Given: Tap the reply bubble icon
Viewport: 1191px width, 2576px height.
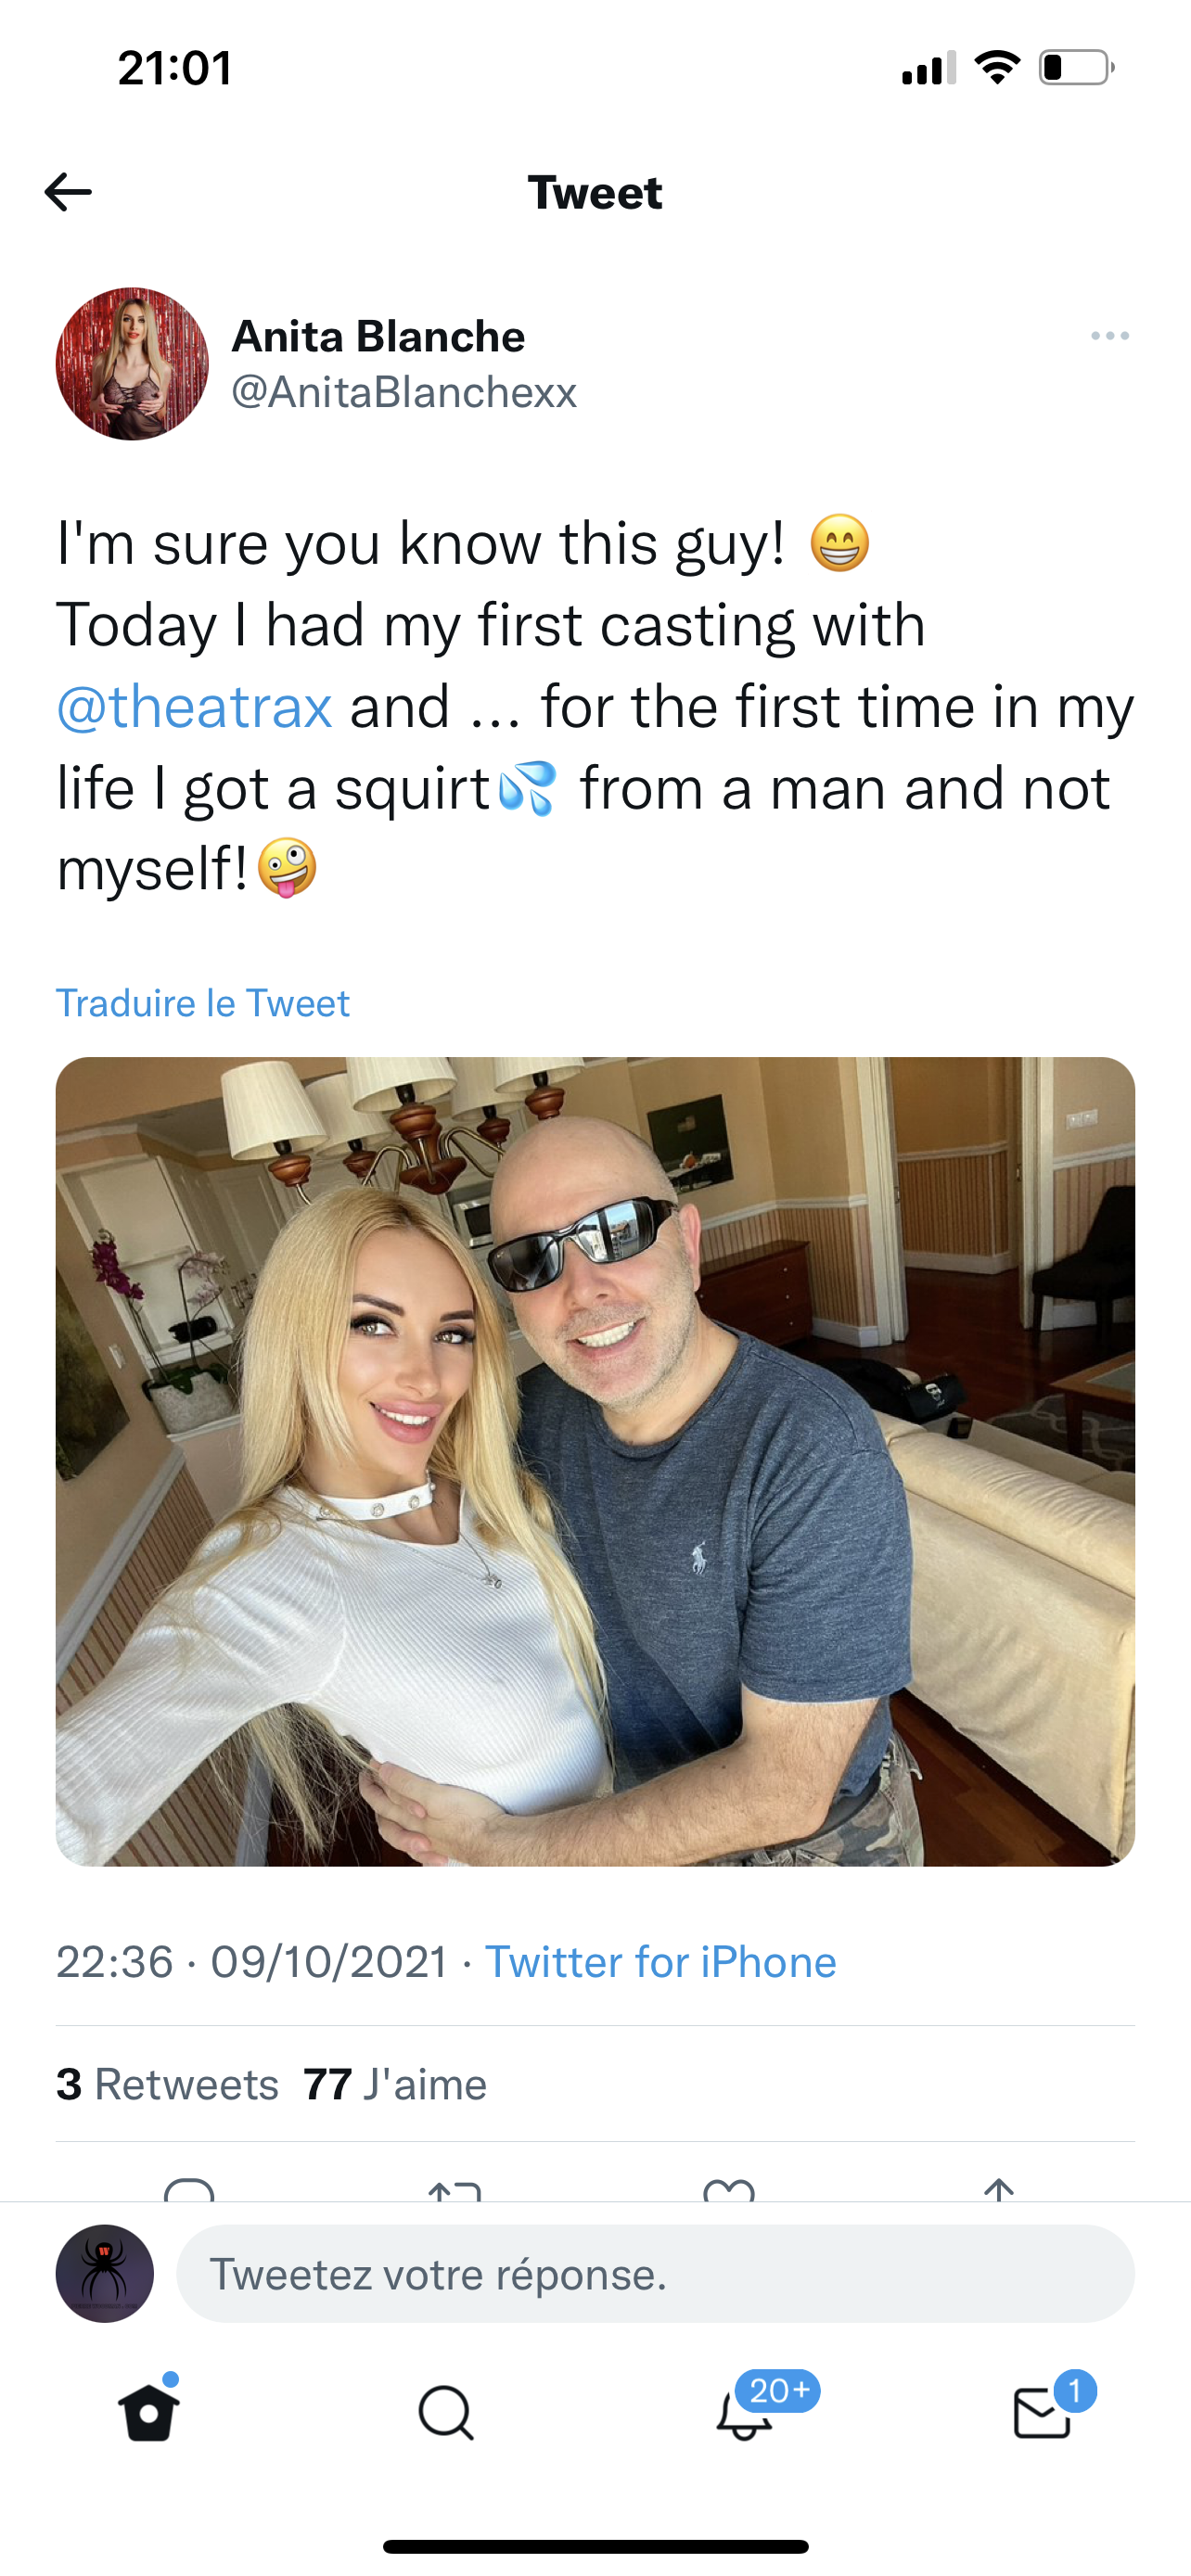Looking at the screenshot, I should 189,2188.
